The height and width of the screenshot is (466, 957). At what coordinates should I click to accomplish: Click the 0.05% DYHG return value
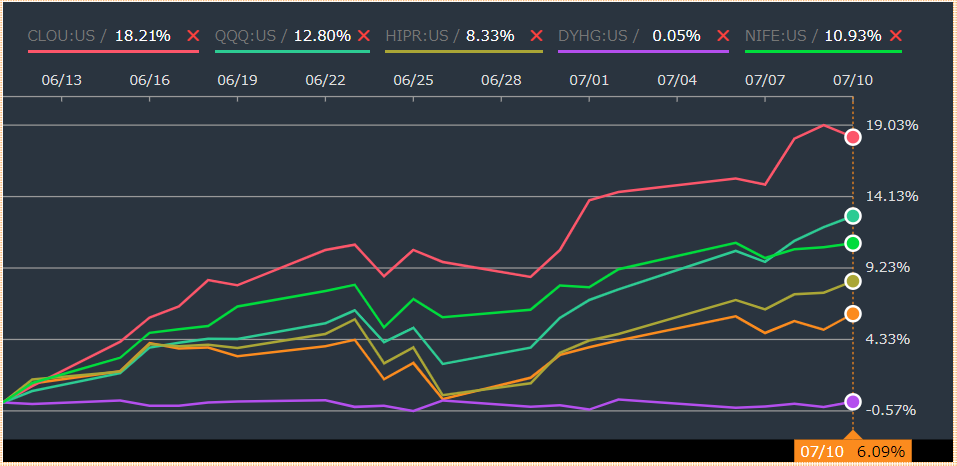676,36
